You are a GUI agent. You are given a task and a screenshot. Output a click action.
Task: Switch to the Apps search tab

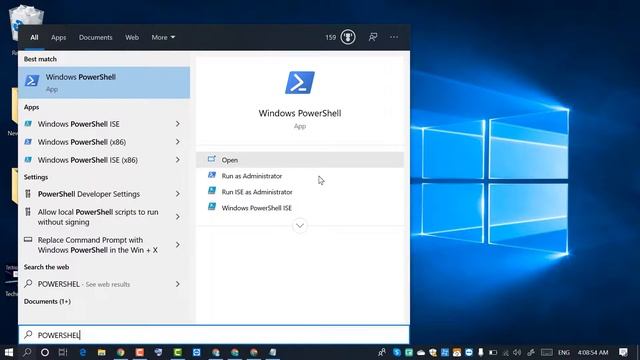click(x=58, y=37)
